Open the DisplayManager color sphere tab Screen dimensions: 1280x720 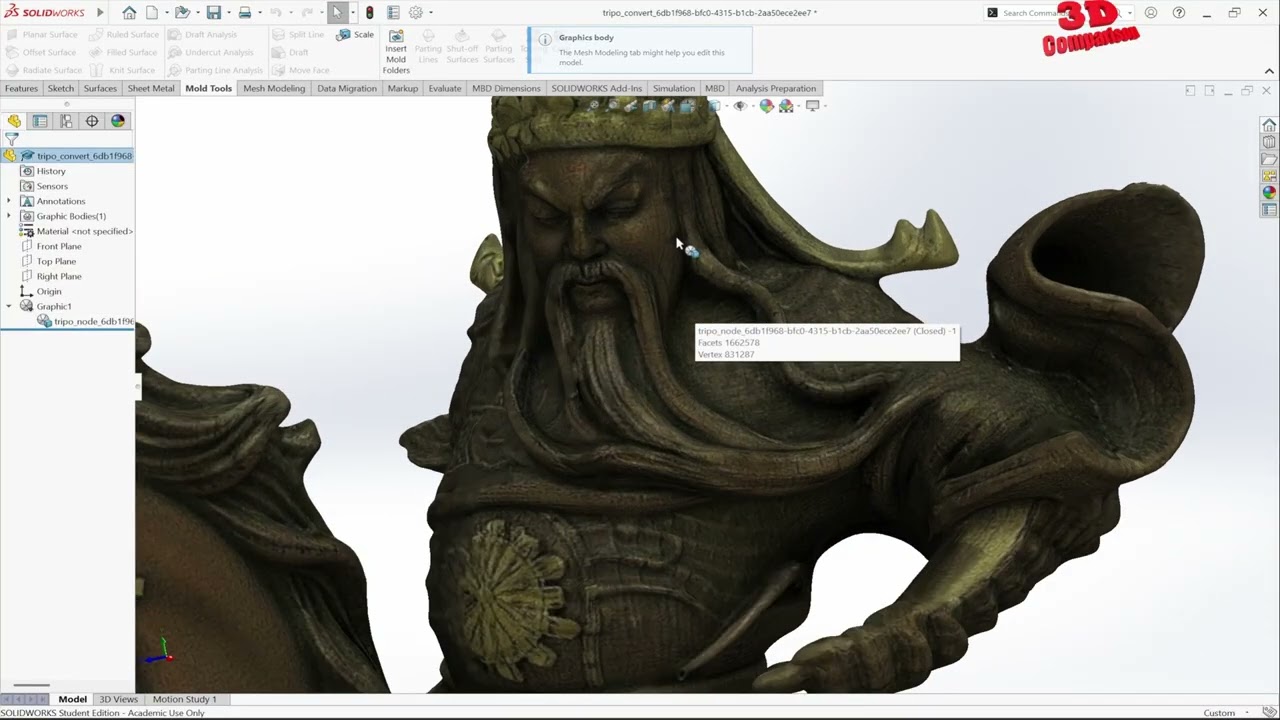pos(118,121)
